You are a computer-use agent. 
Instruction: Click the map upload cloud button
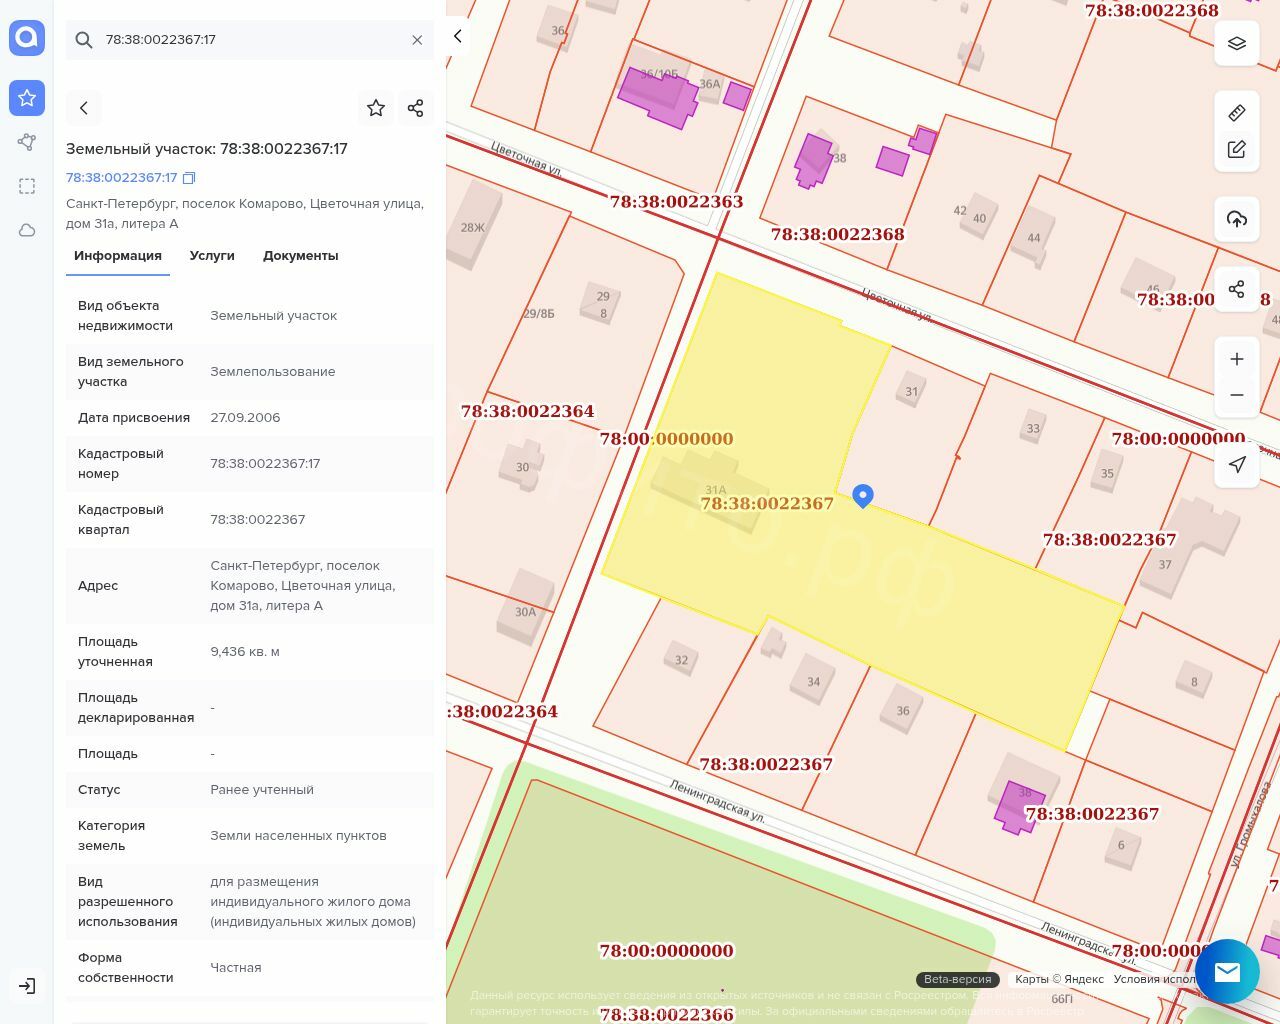coord(1237,219)
